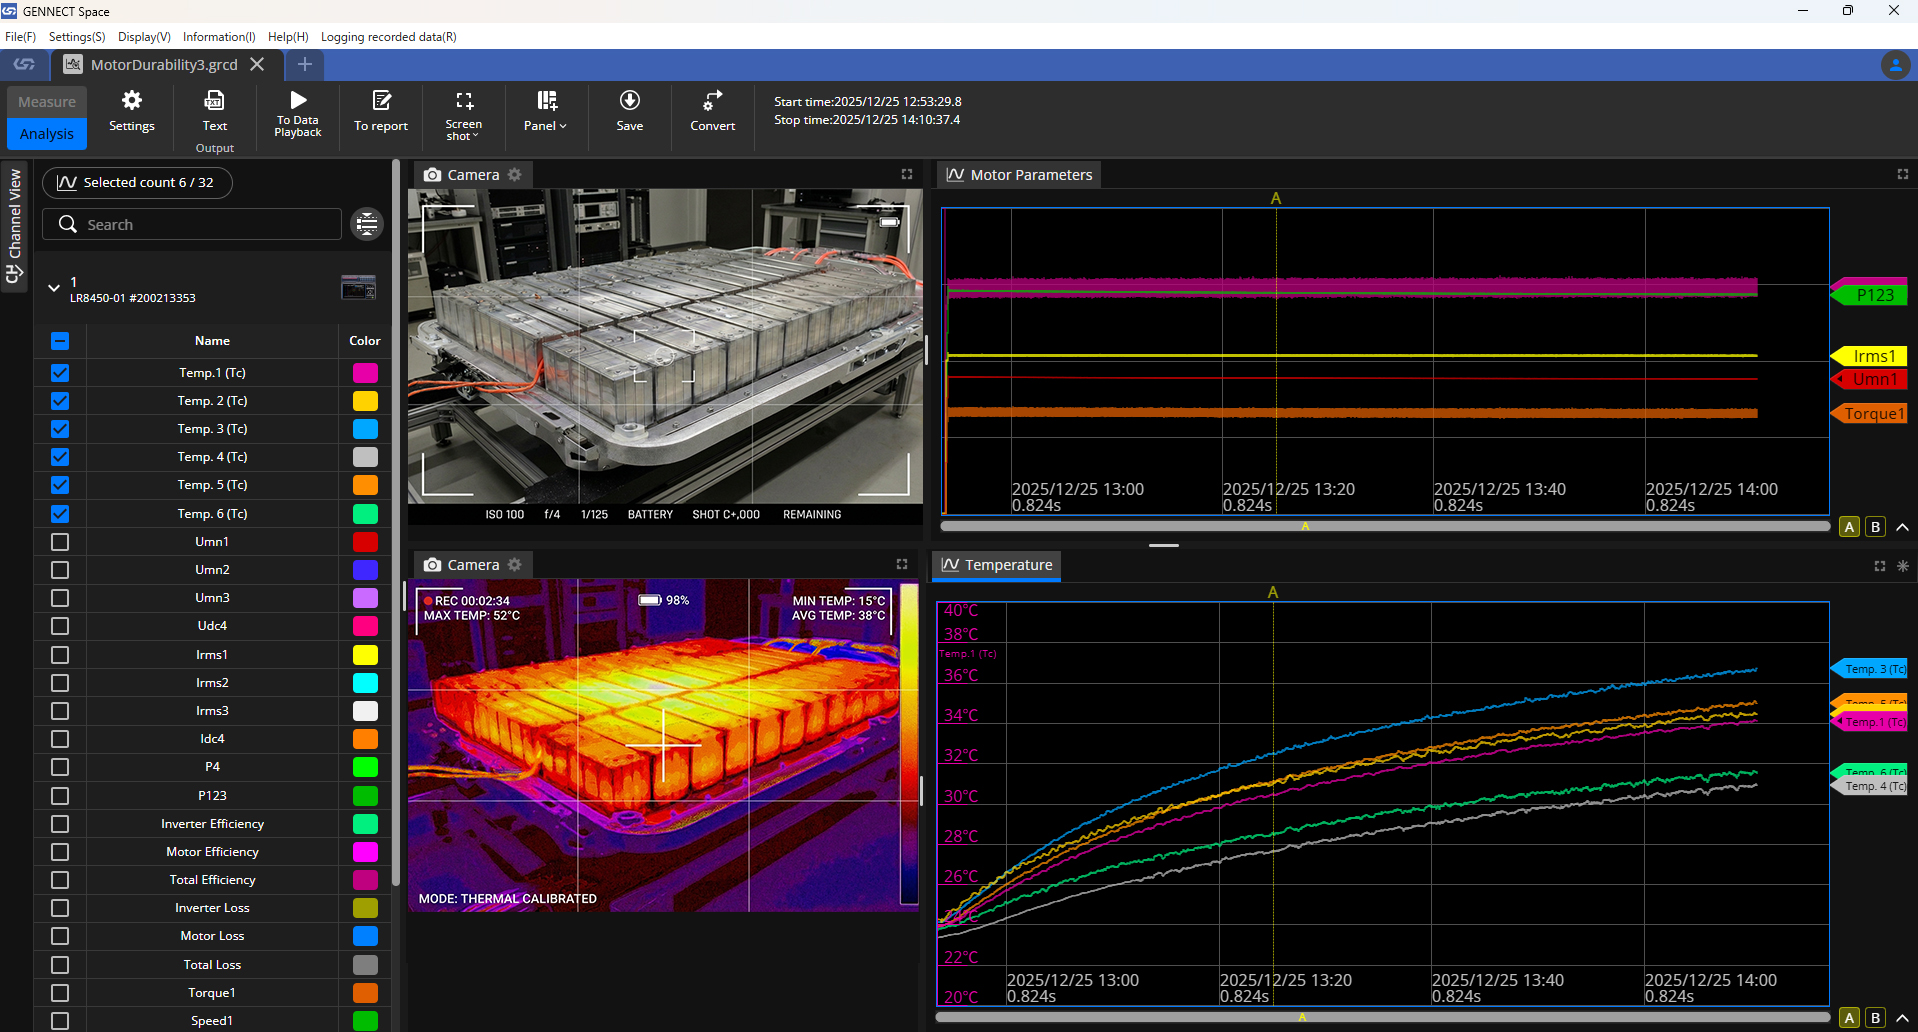Open the user account icon
The height and width of the screenshot is (1032, 1918).
click(x=1894, y=65)
